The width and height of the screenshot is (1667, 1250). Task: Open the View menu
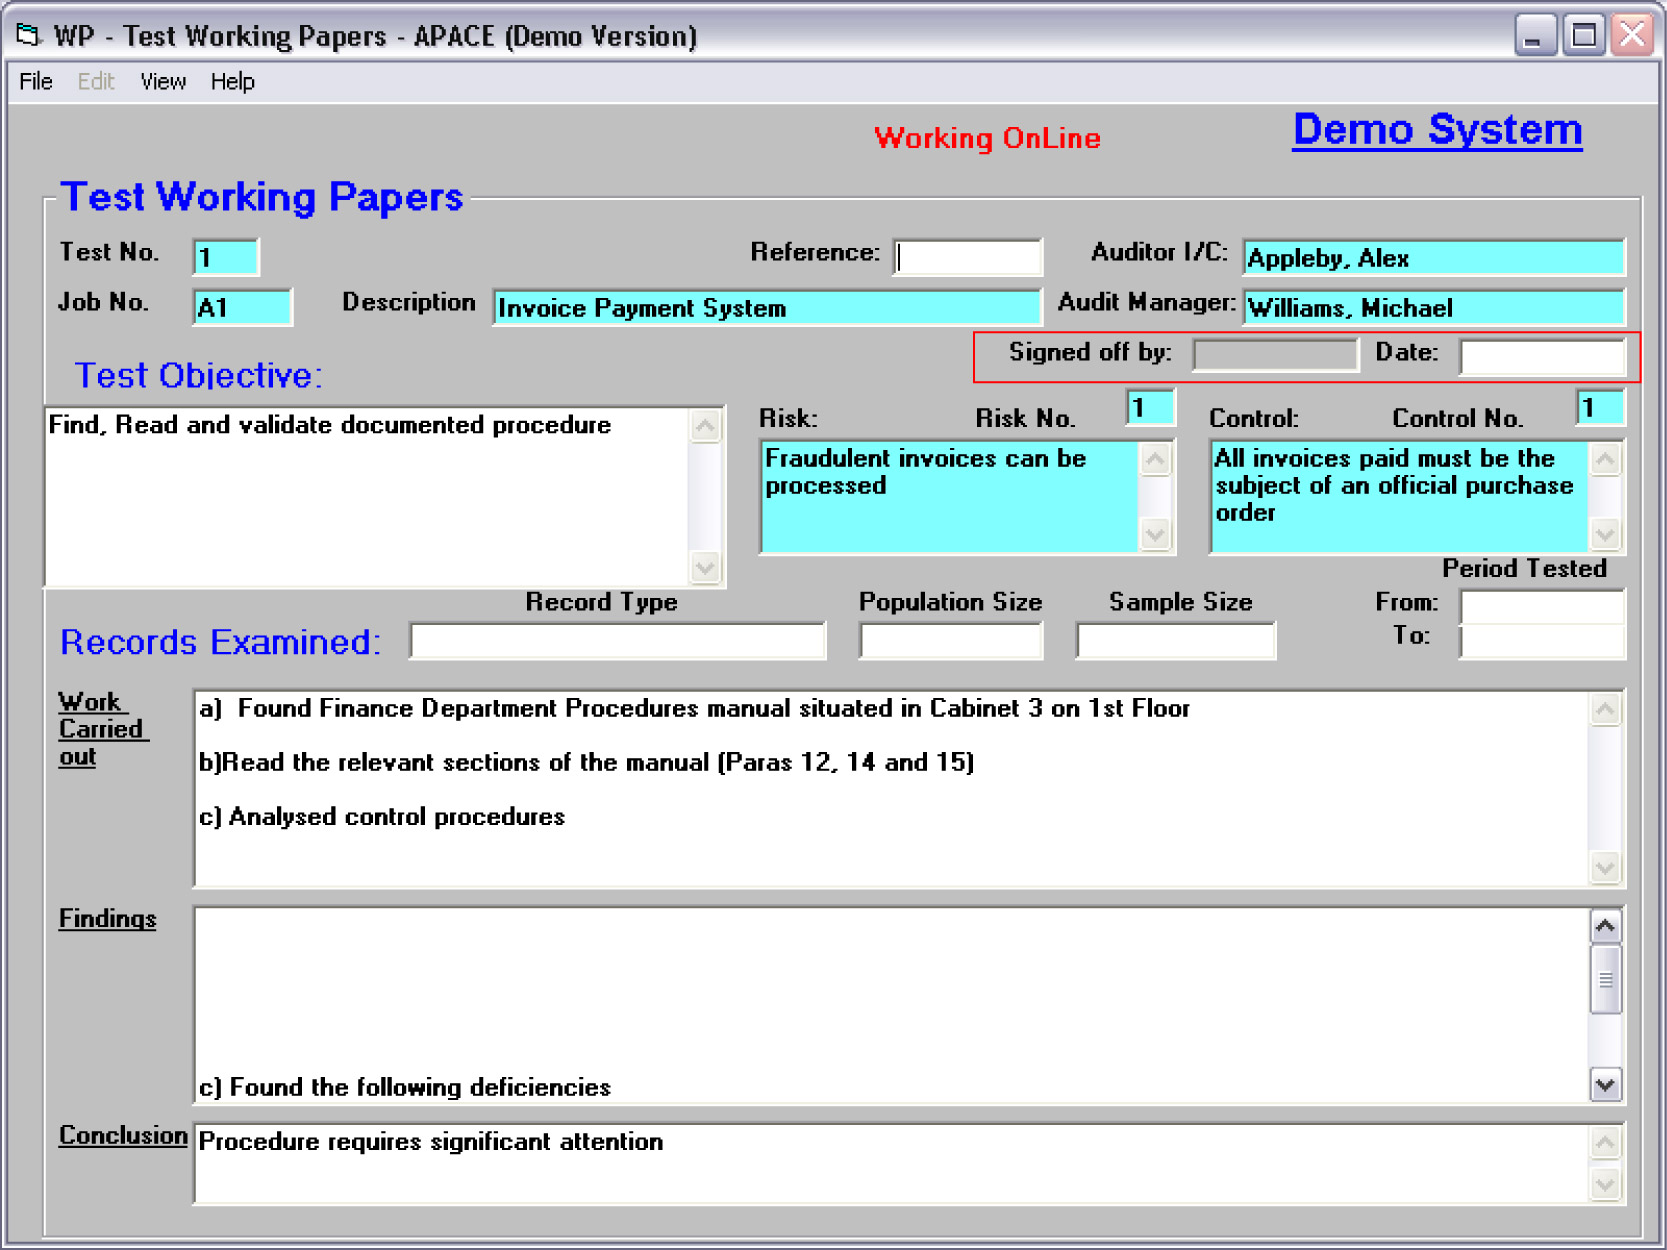[163, 82]
